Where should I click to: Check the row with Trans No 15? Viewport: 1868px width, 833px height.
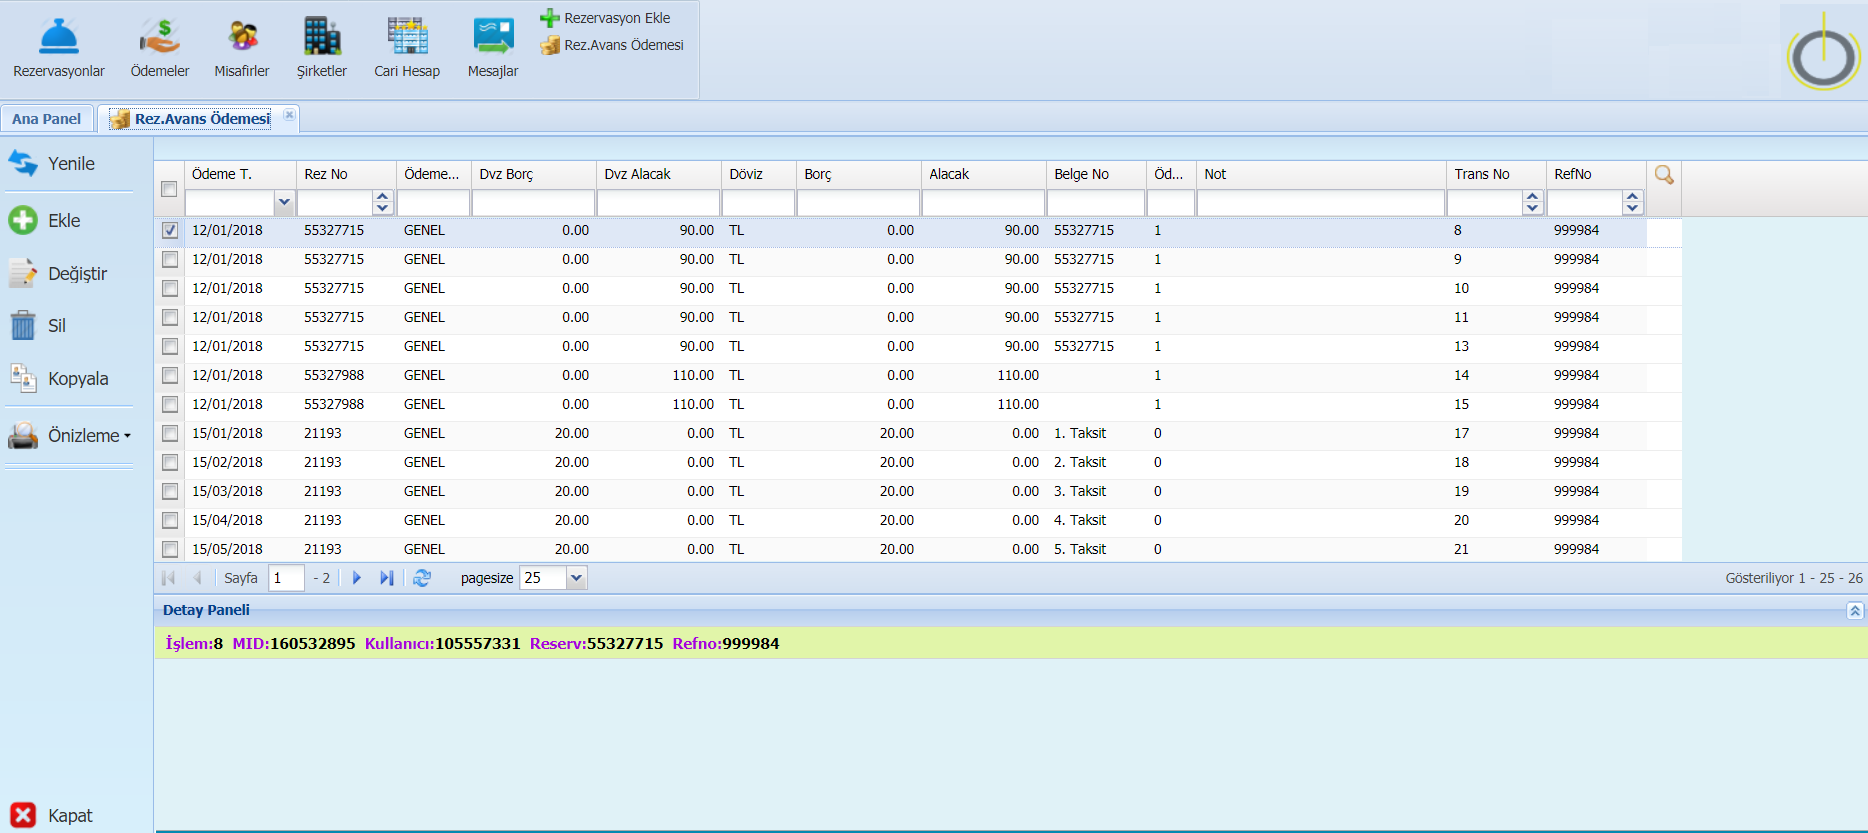(x=170, y=404)
